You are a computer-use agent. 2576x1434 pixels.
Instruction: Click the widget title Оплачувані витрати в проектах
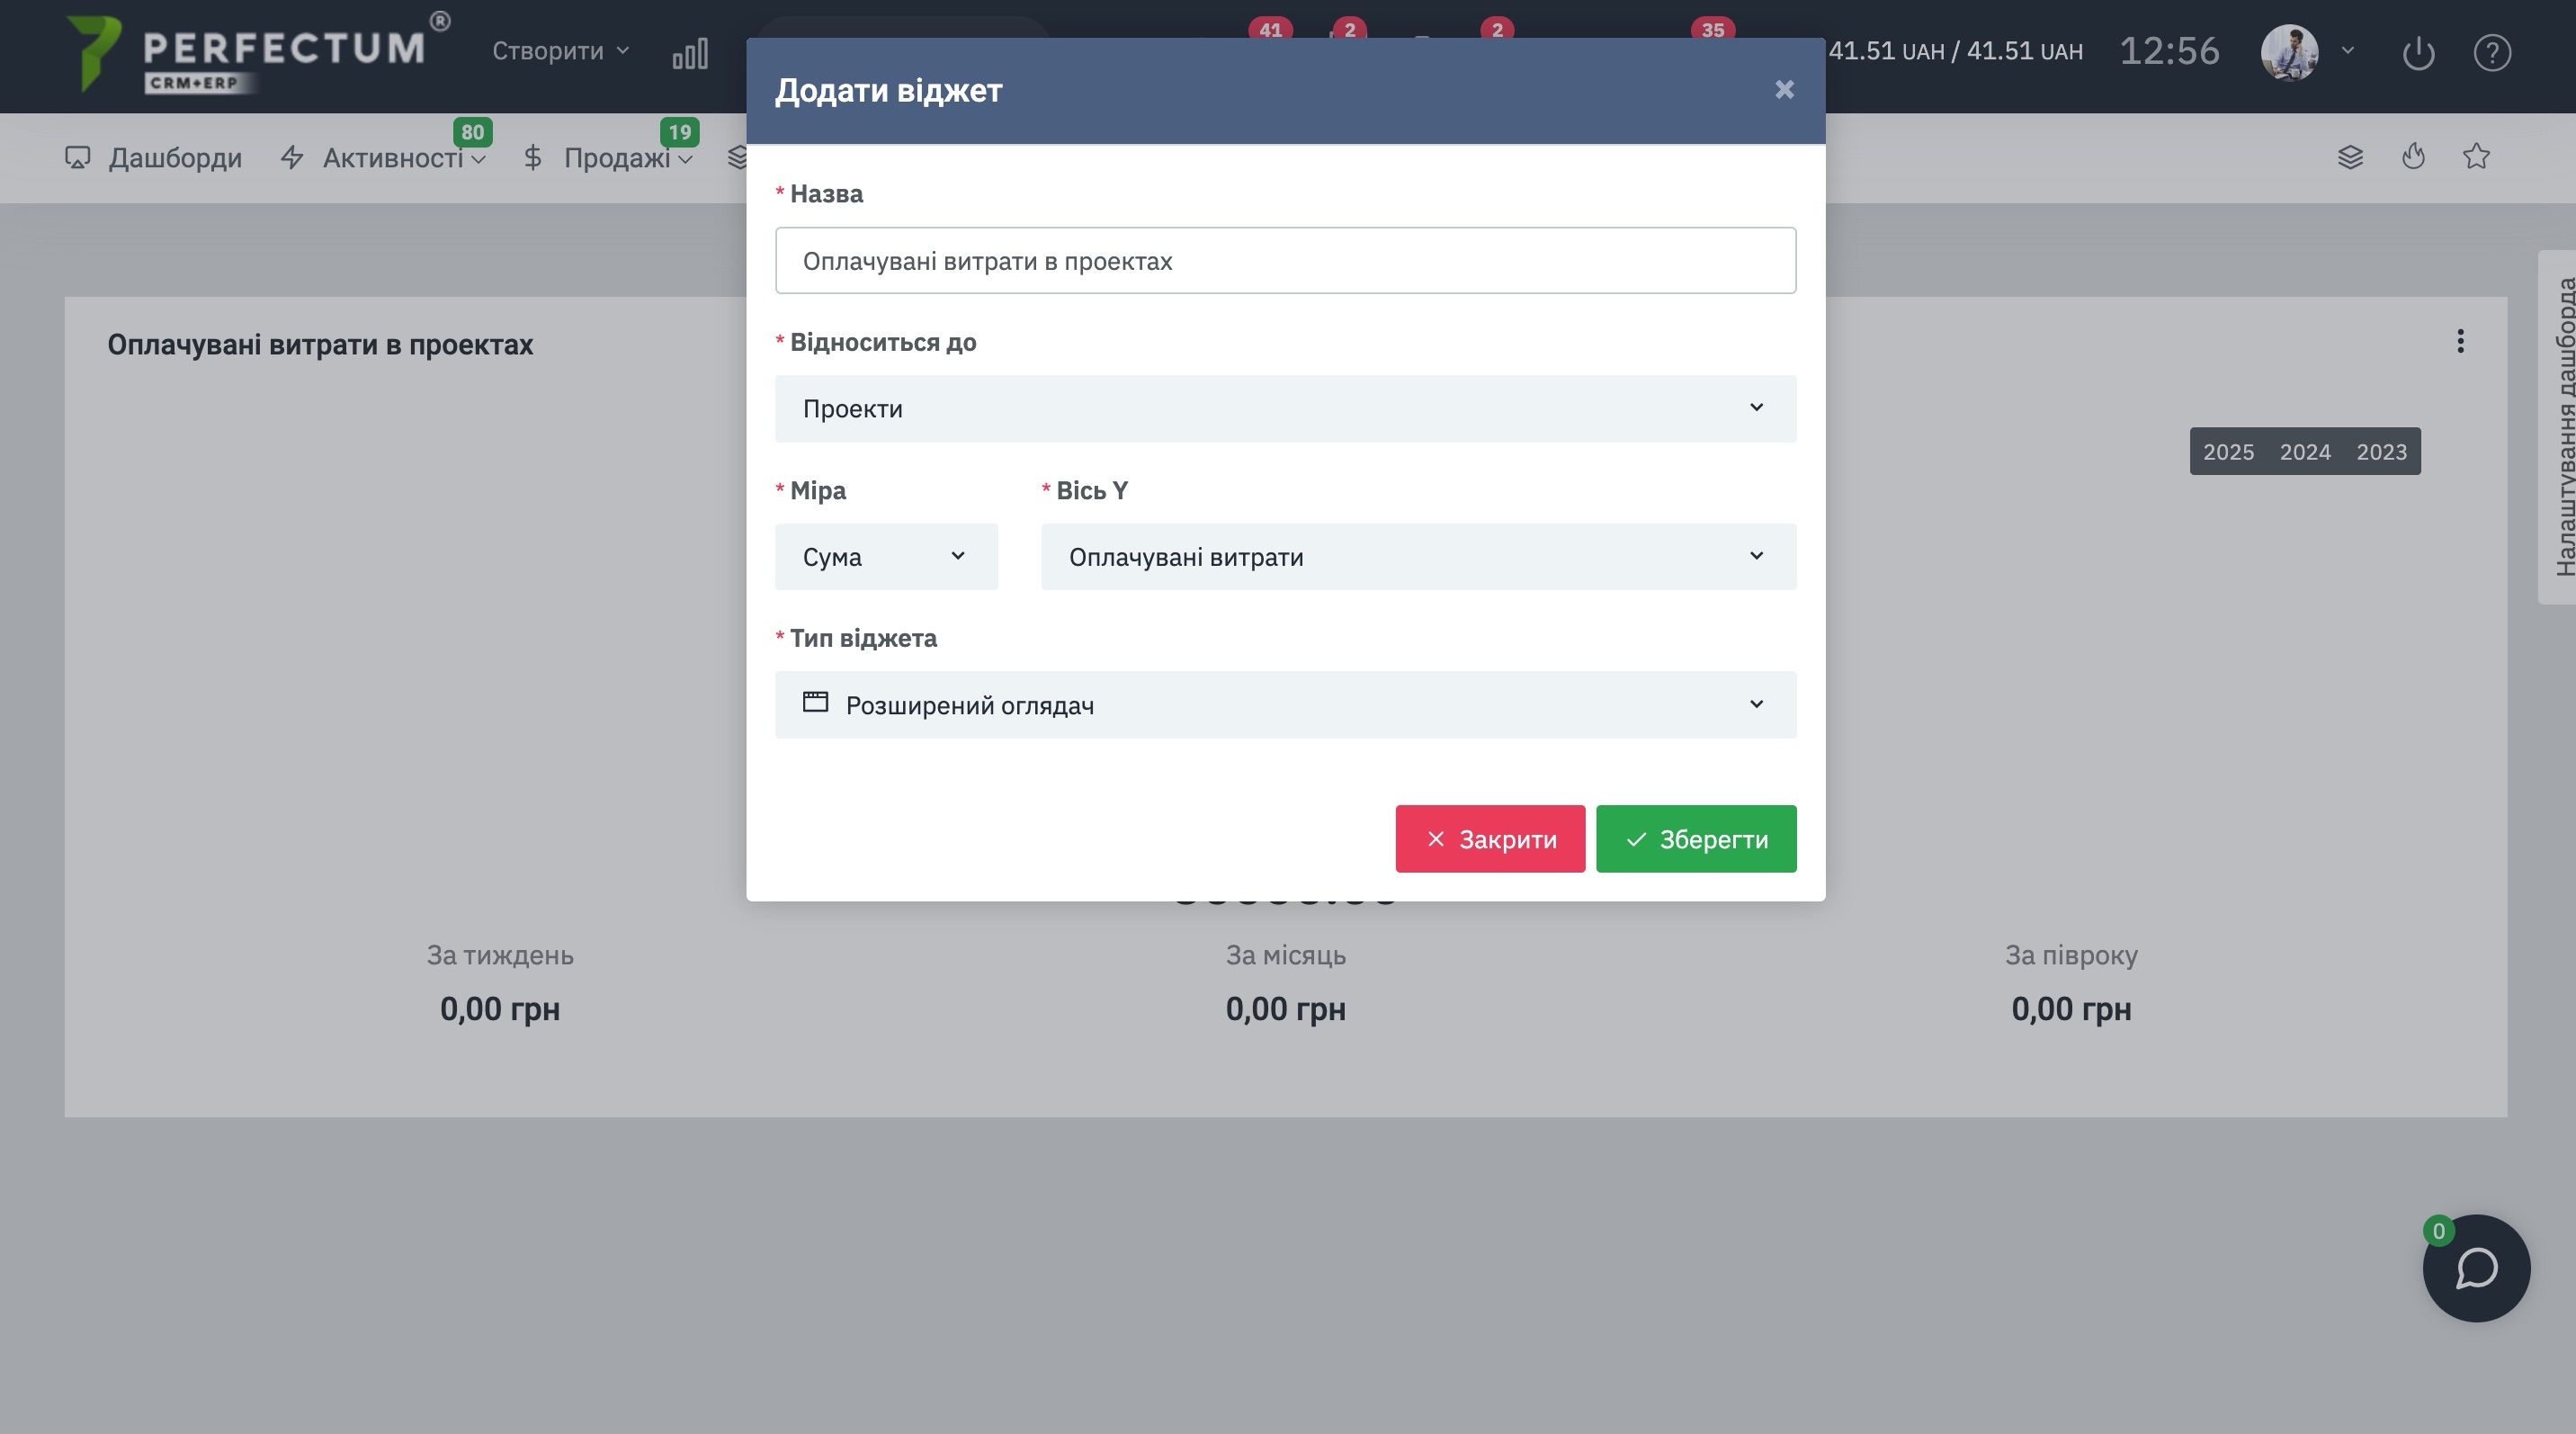pos(320,345)
